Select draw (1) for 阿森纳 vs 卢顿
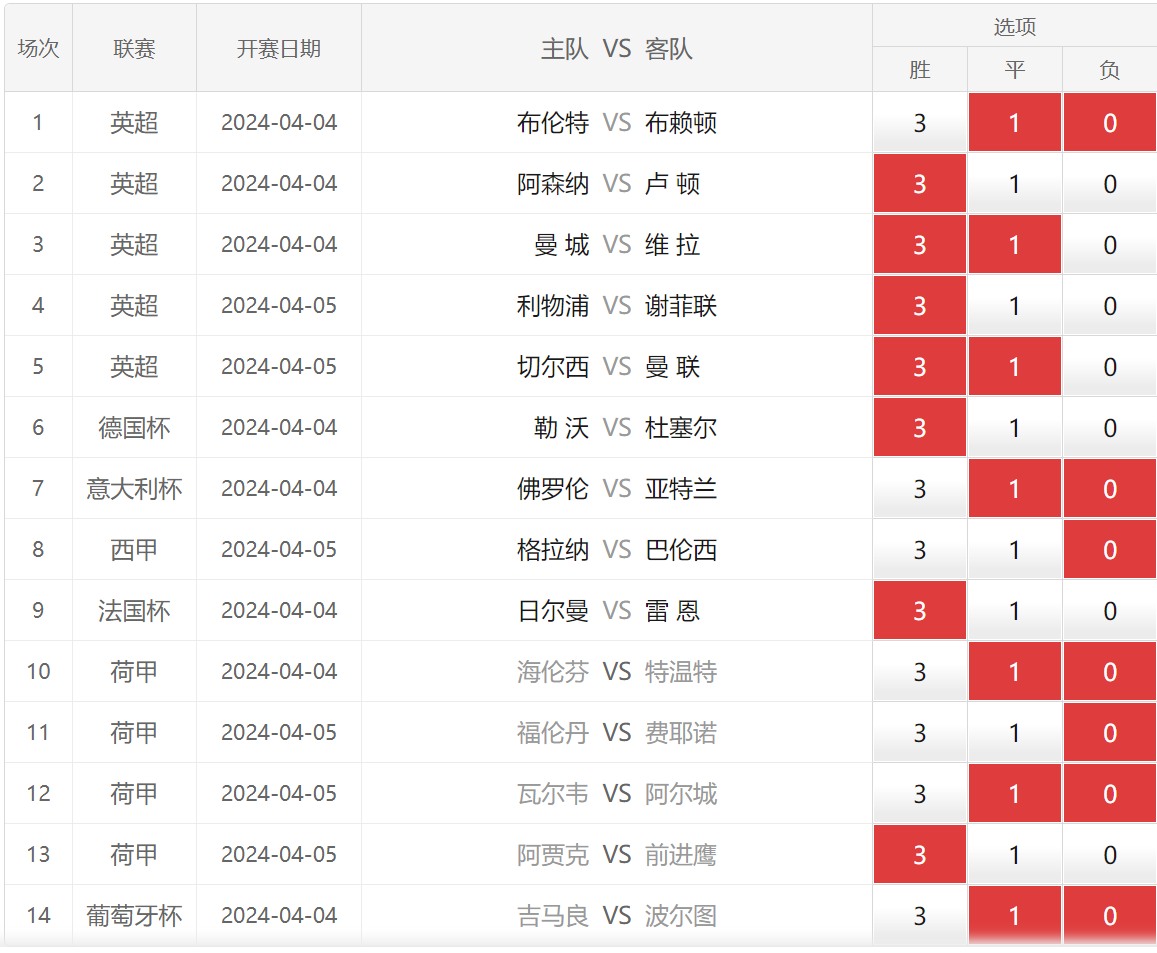The image size is (1157, 953). (1015, 184)
